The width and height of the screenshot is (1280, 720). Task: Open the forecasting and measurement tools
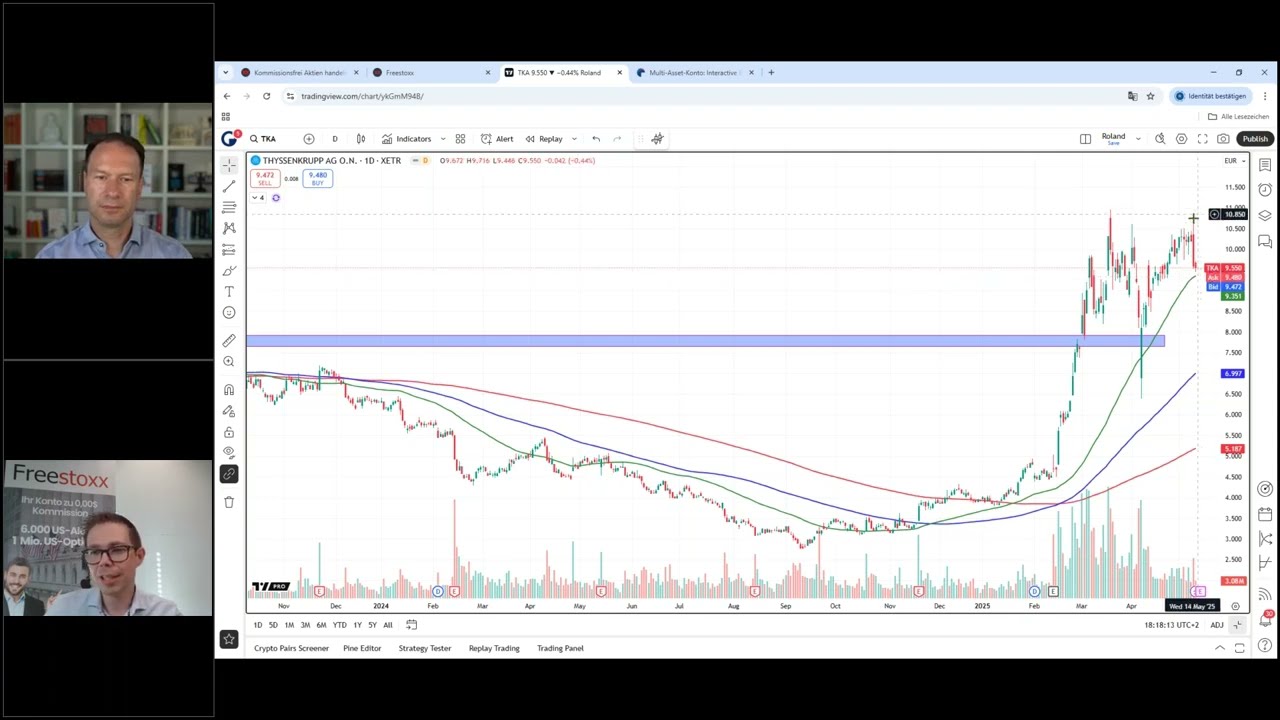coord(229,249)
